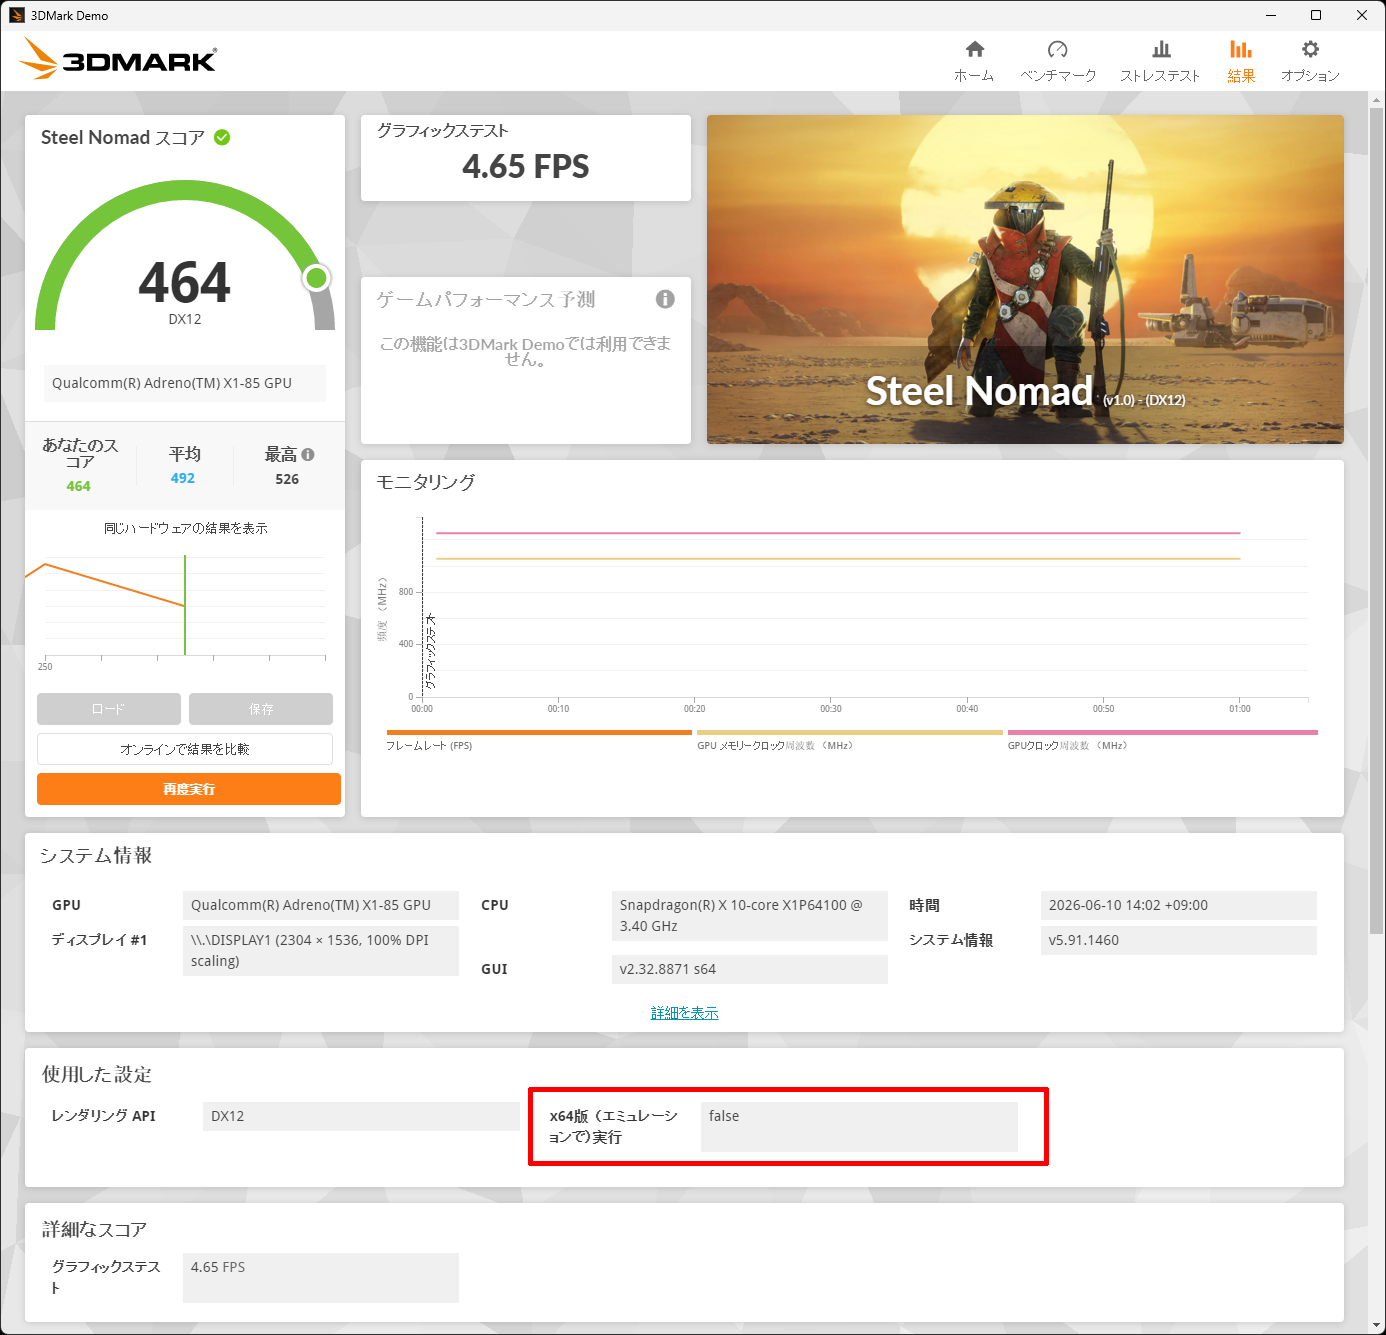Click 同じハードウェアの結果を表示 text

(185, 528)
